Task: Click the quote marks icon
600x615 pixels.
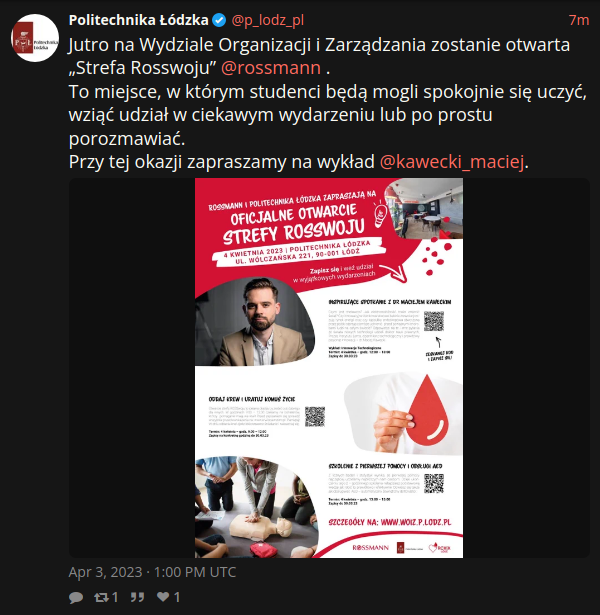Action: (x=137, y=597)
